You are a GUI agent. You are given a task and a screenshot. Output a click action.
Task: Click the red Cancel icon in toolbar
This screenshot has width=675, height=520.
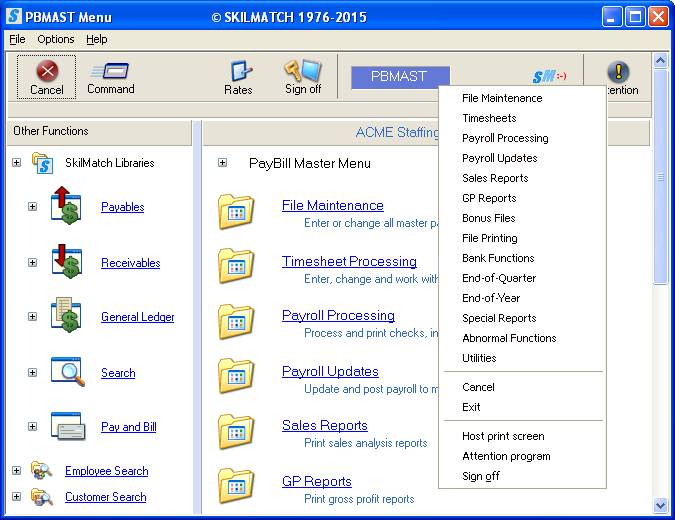tap(47, 71)
